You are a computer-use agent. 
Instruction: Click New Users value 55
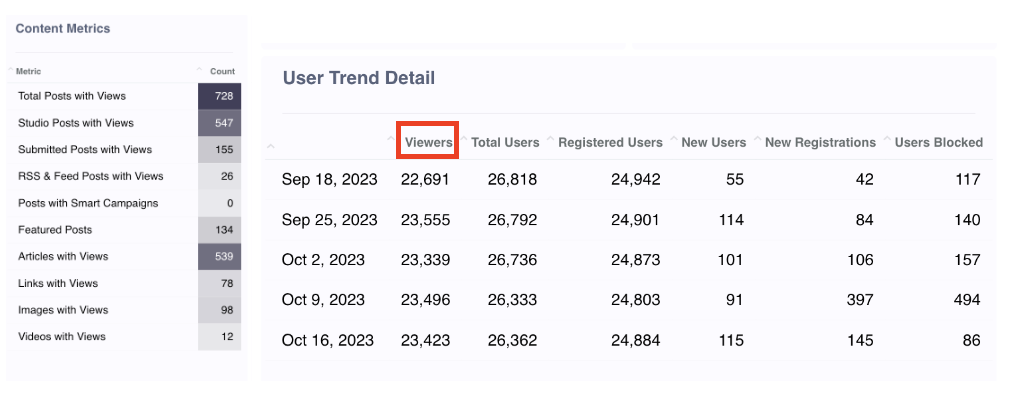[x=735, y=180]
